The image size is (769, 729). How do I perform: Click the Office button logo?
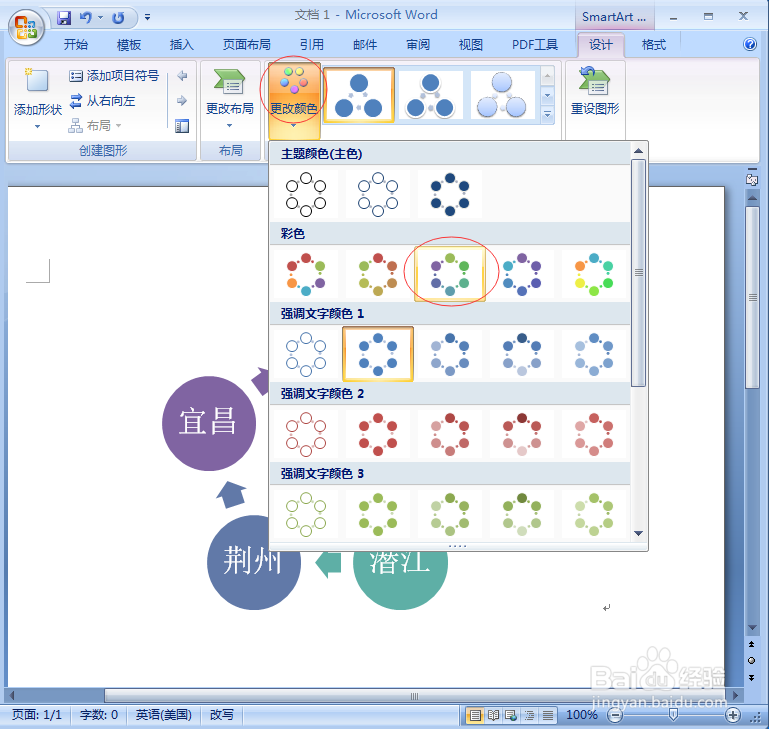pyautogui.click(x=26, y=27)
